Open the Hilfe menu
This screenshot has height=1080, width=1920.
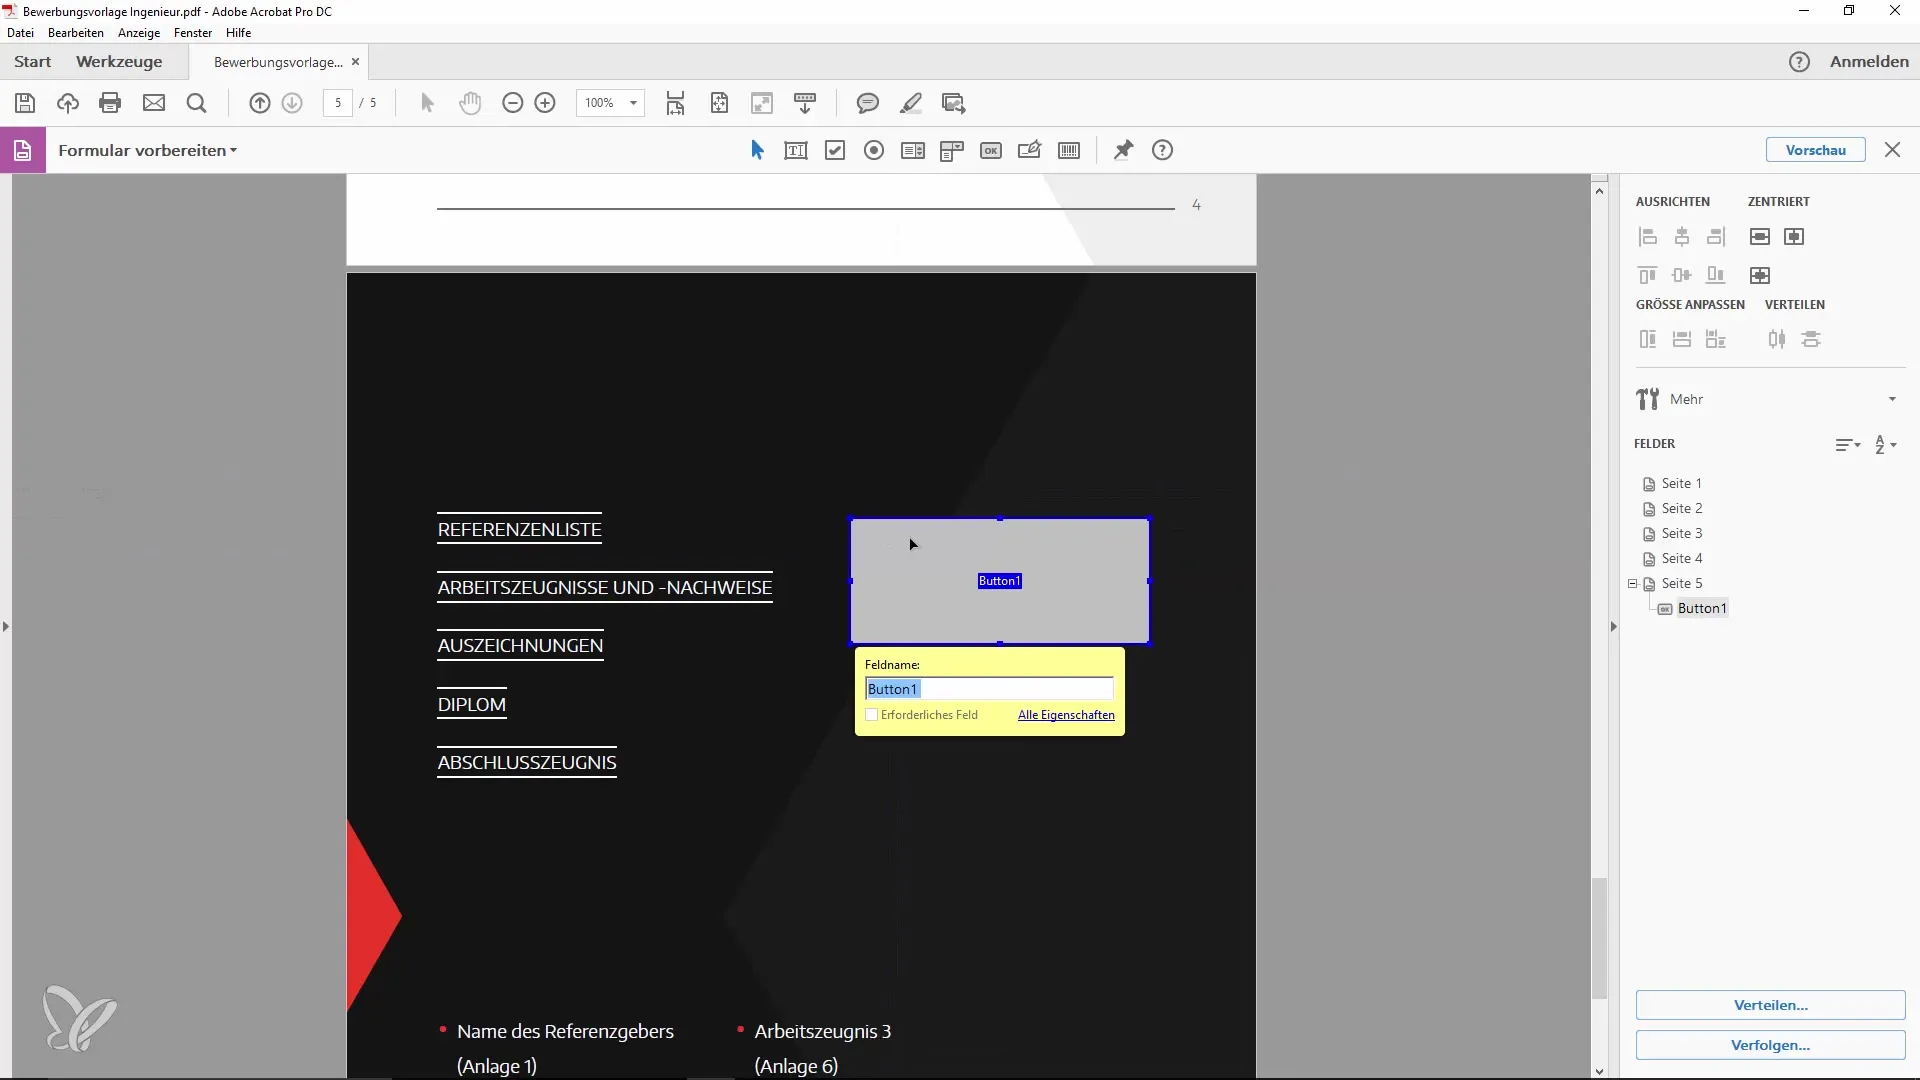coord(238,33)
